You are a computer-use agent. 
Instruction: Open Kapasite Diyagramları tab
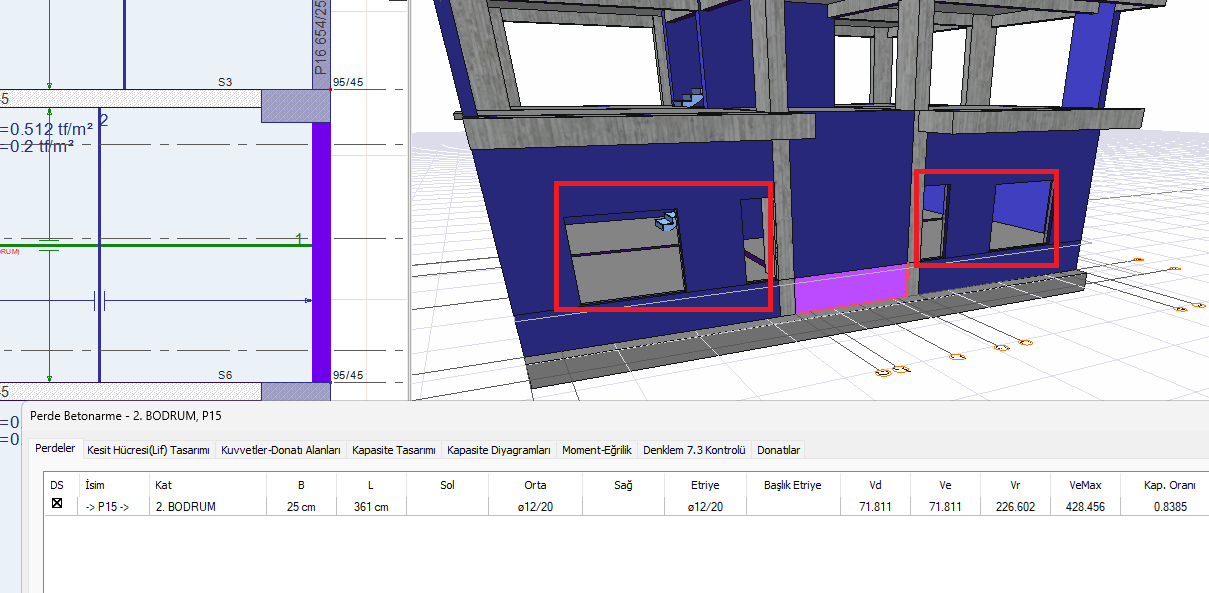[x=499, y=450]
